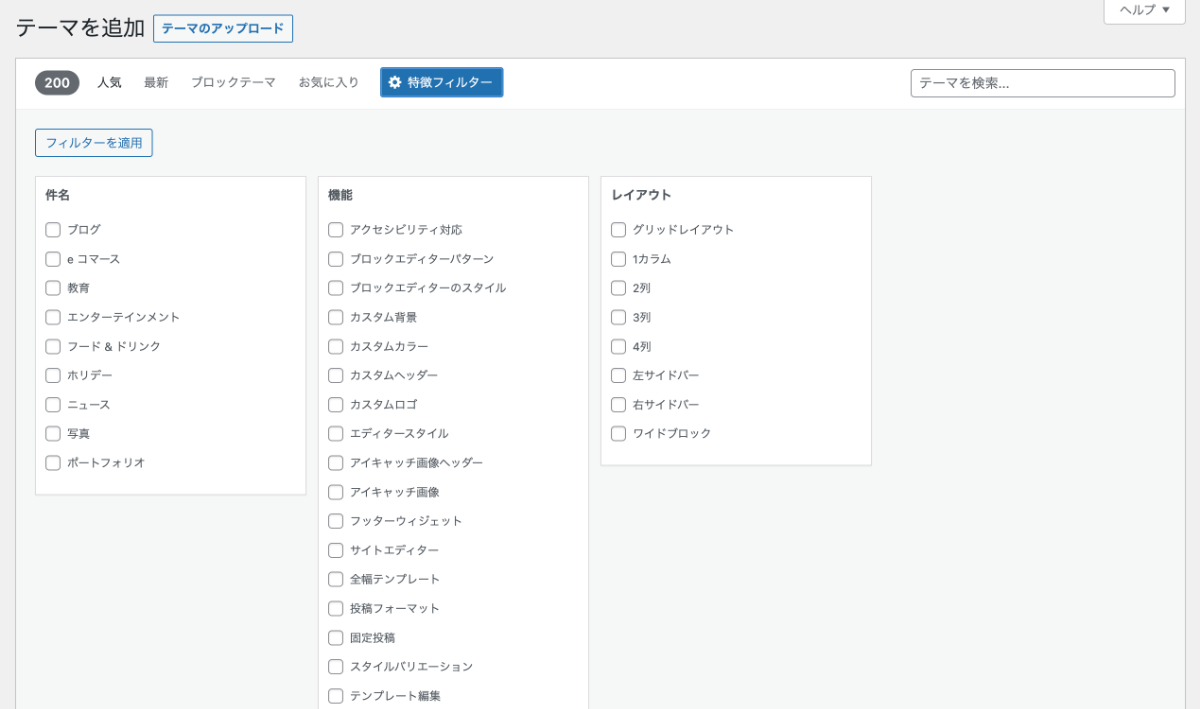
Task: Check the ブログ checkbox
Action: pos(54,230)
